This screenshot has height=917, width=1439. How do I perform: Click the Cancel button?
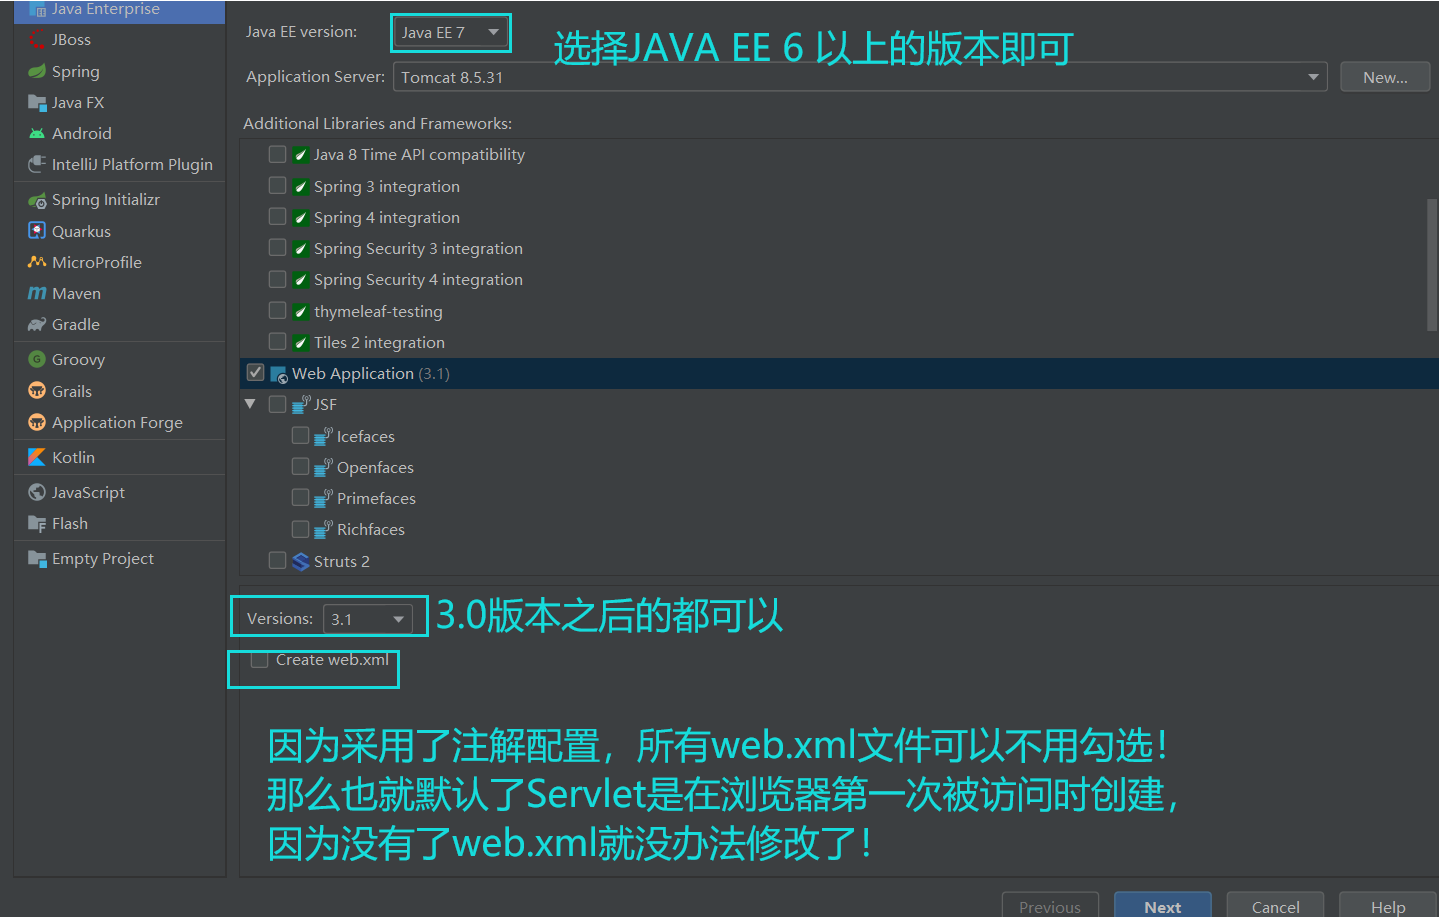click(x=1275, y=906)
